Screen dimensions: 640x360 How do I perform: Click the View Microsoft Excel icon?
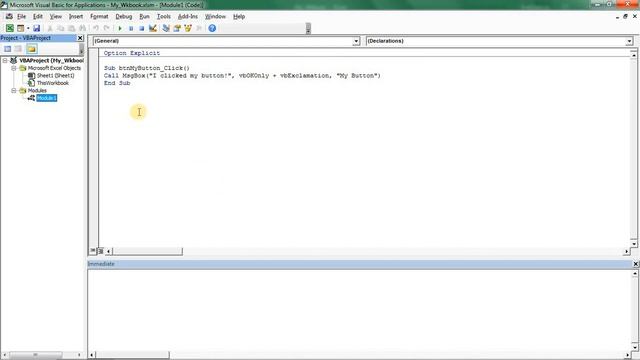(x=9, y=28)
